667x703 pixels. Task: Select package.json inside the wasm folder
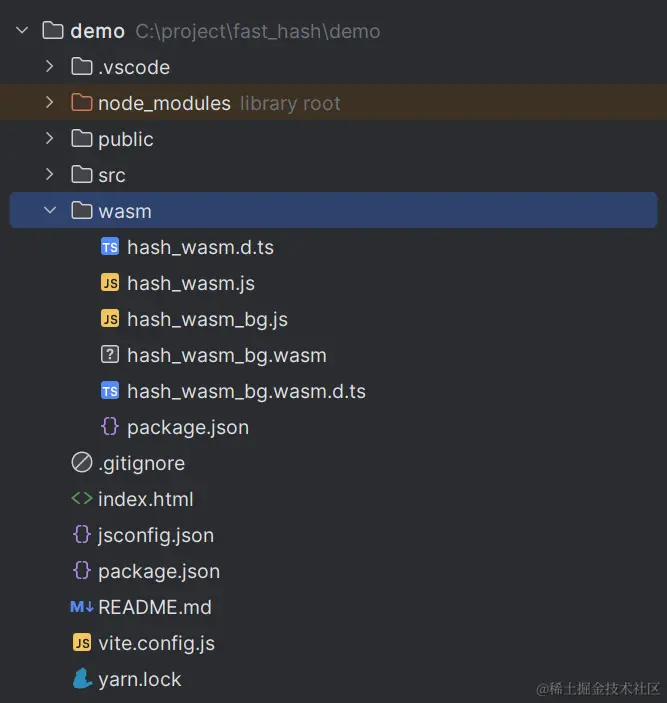(x=188, y=427)
